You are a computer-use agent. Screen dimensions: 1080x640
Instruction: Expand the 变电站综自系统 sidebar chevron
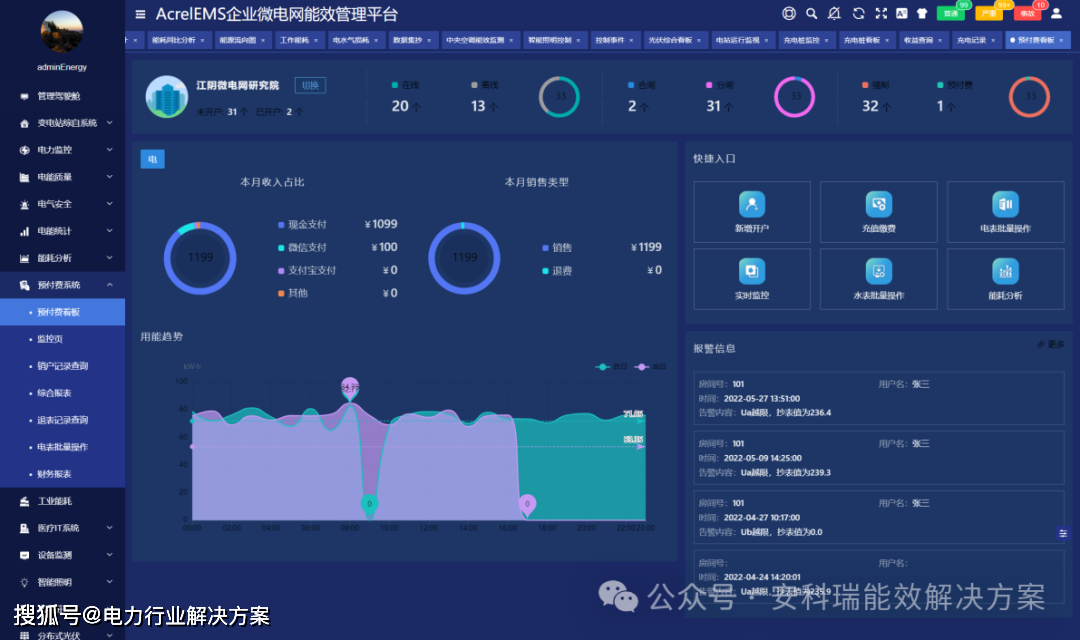(x=110, y=123)
